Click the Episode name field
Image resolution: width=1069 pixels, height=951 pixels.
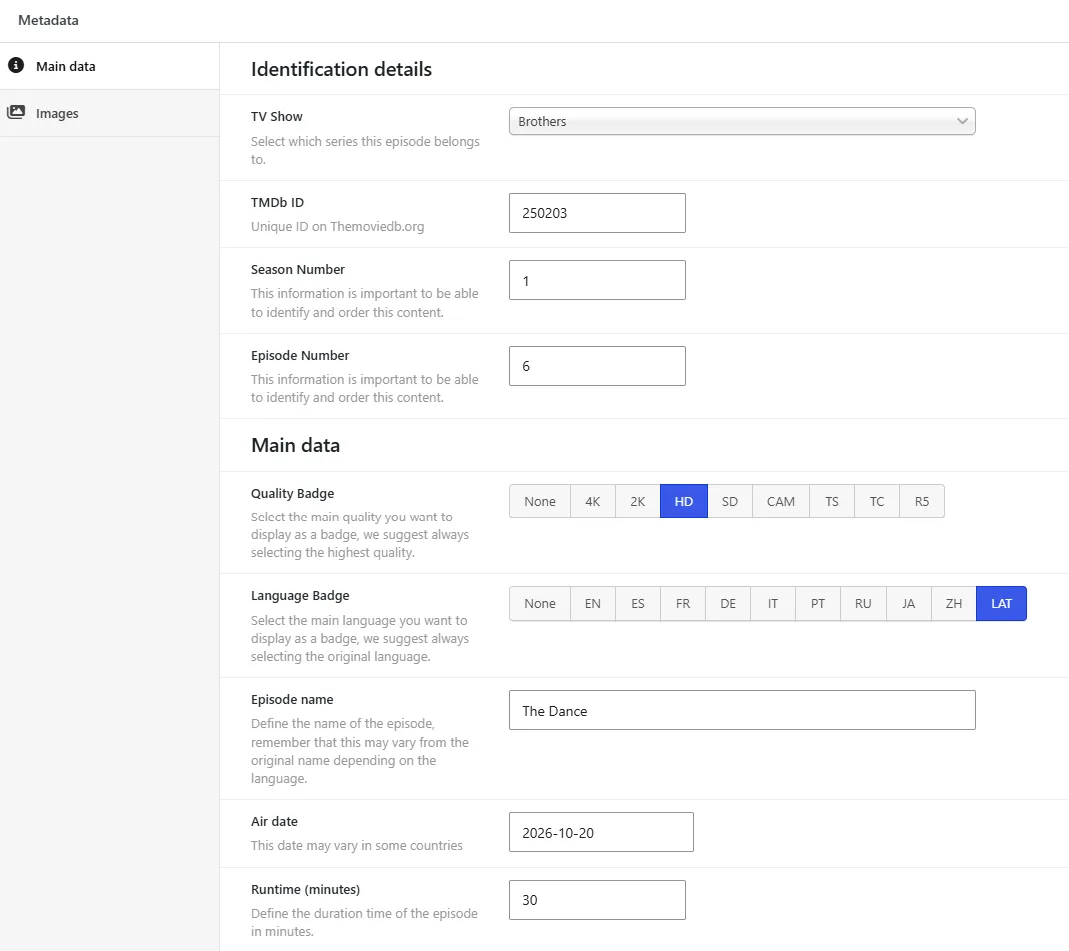click(742, 710)
